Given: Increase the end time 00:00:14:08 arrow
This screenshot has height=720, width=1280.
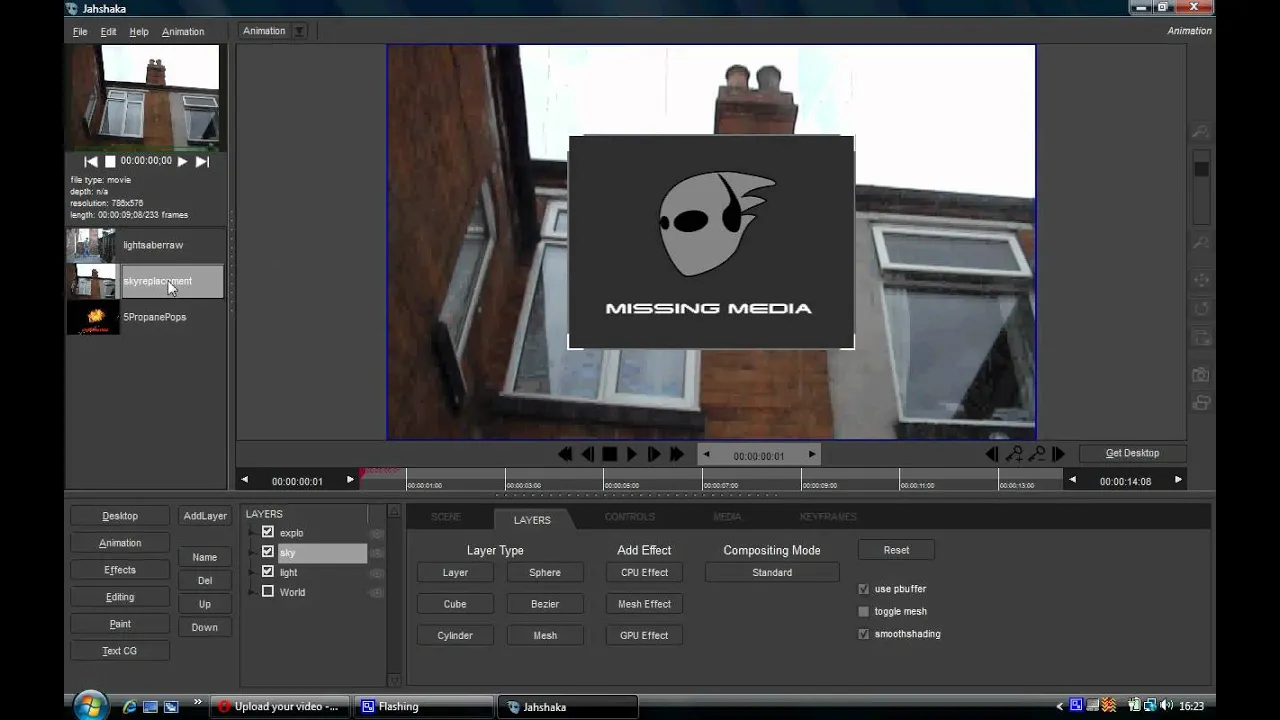Looking at the screenshot, I should (x=1178, y=480).
